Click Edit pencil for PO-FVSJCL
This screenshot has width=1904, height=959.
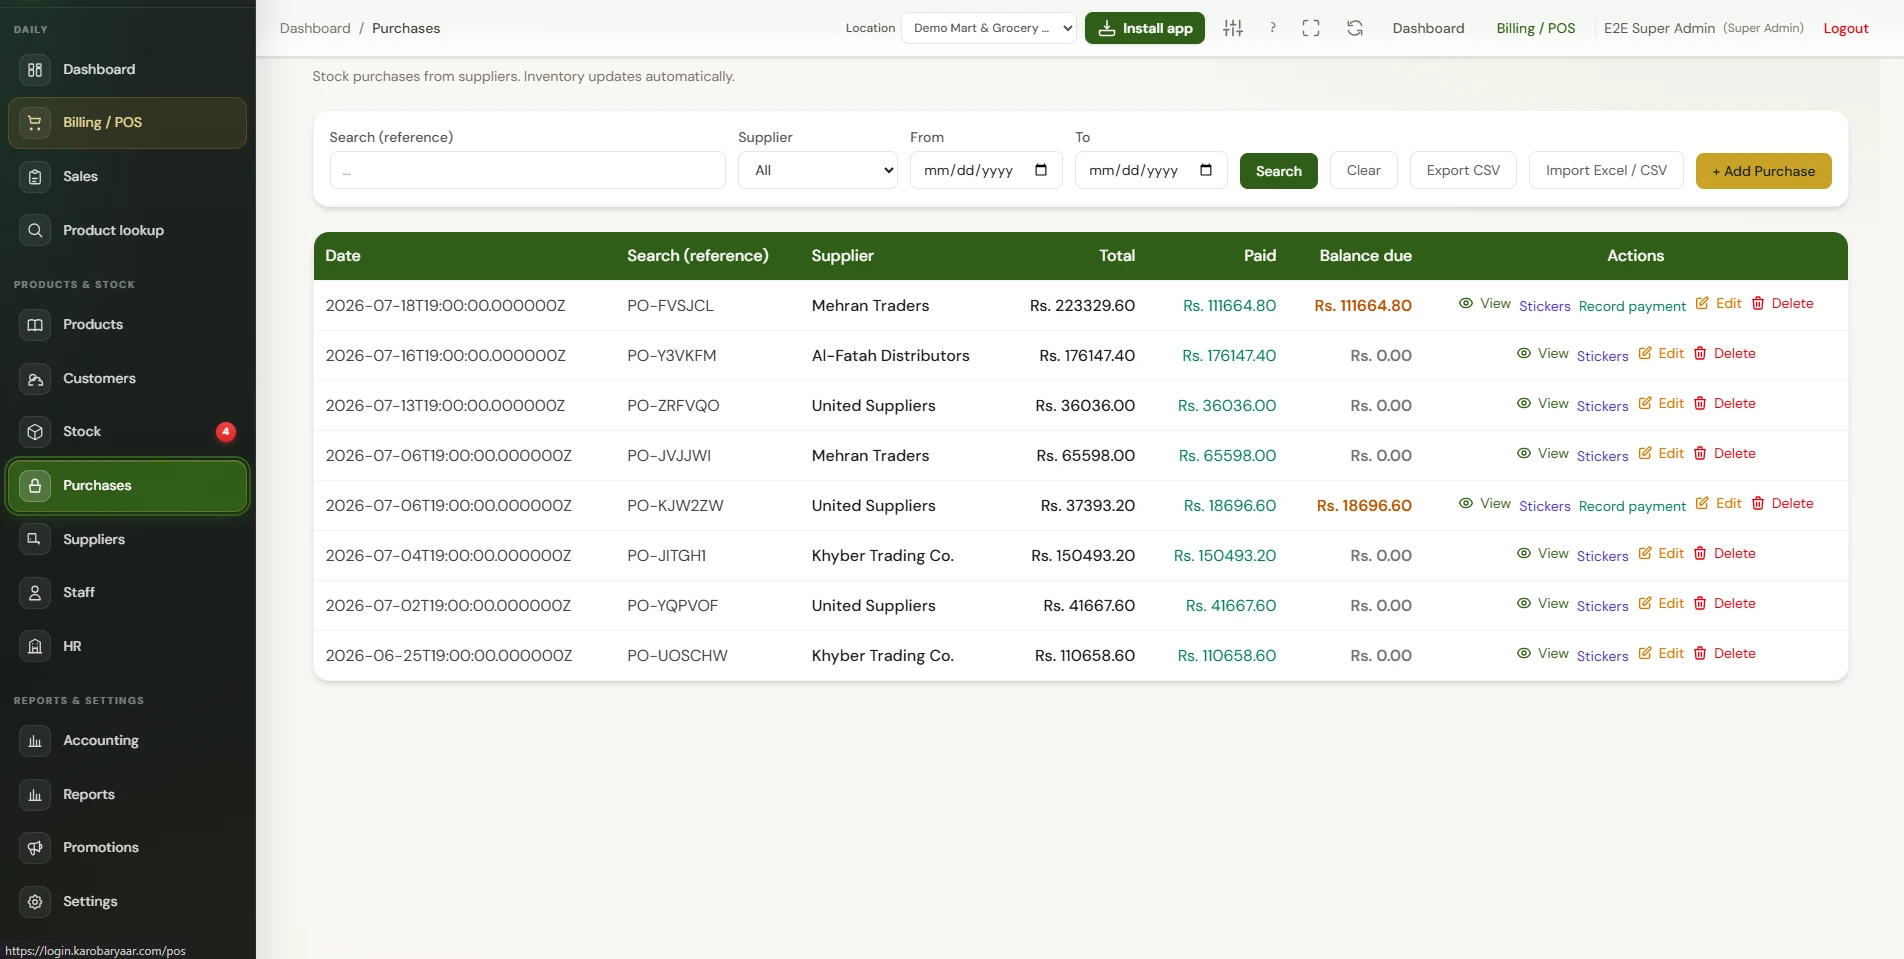click(1702, 303)
